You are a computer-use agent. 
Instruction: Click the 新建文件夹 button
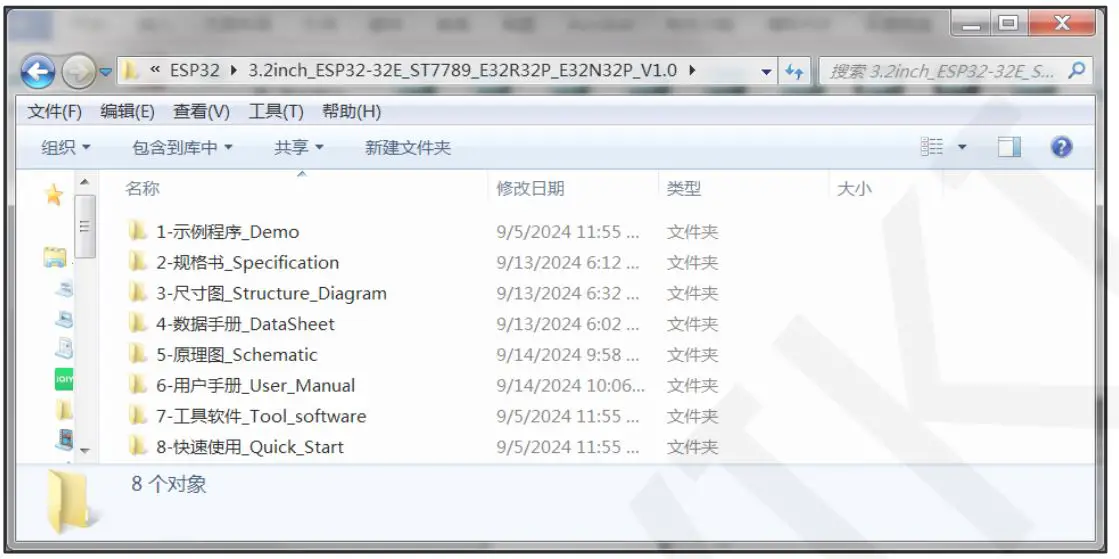[x=407, y=148]
